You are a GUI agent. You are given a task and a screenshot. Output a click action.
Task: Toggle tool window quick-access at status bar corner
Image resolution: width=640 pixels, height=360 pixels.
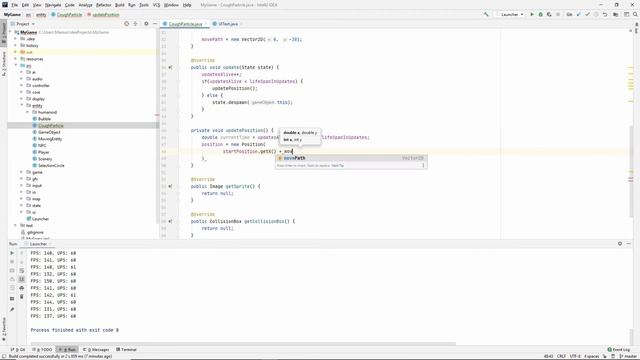pyautogui.click(x=3, y=356)
